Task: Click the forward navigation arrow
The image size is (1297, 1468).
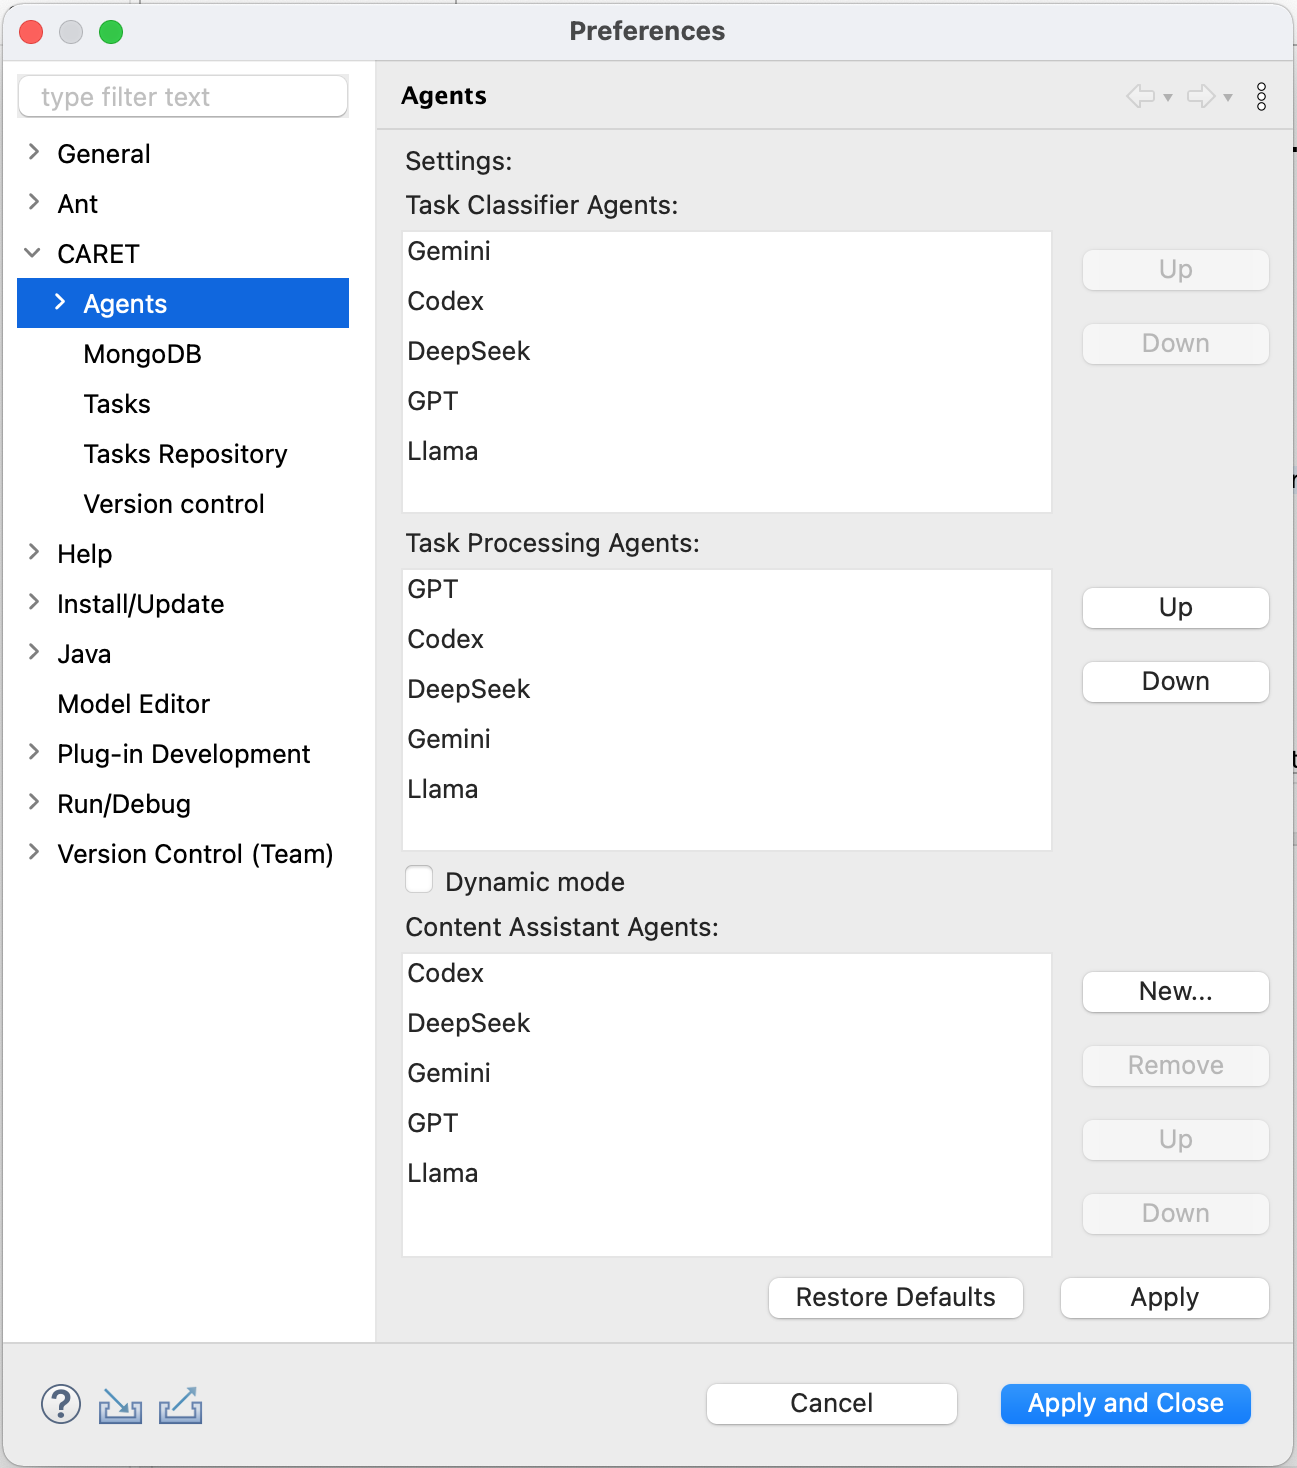Action: pyautogui.click(x=1199, y=96)
